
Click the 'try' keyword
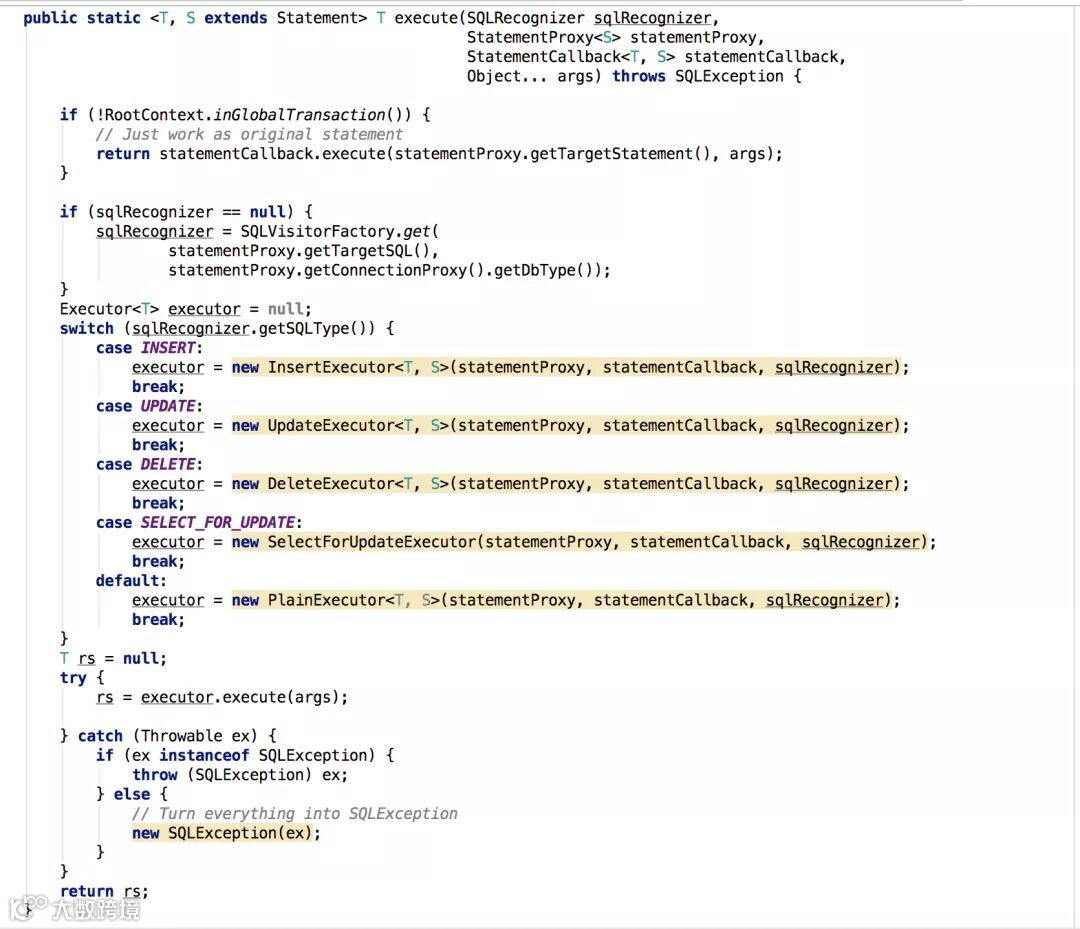coord(73,678)
